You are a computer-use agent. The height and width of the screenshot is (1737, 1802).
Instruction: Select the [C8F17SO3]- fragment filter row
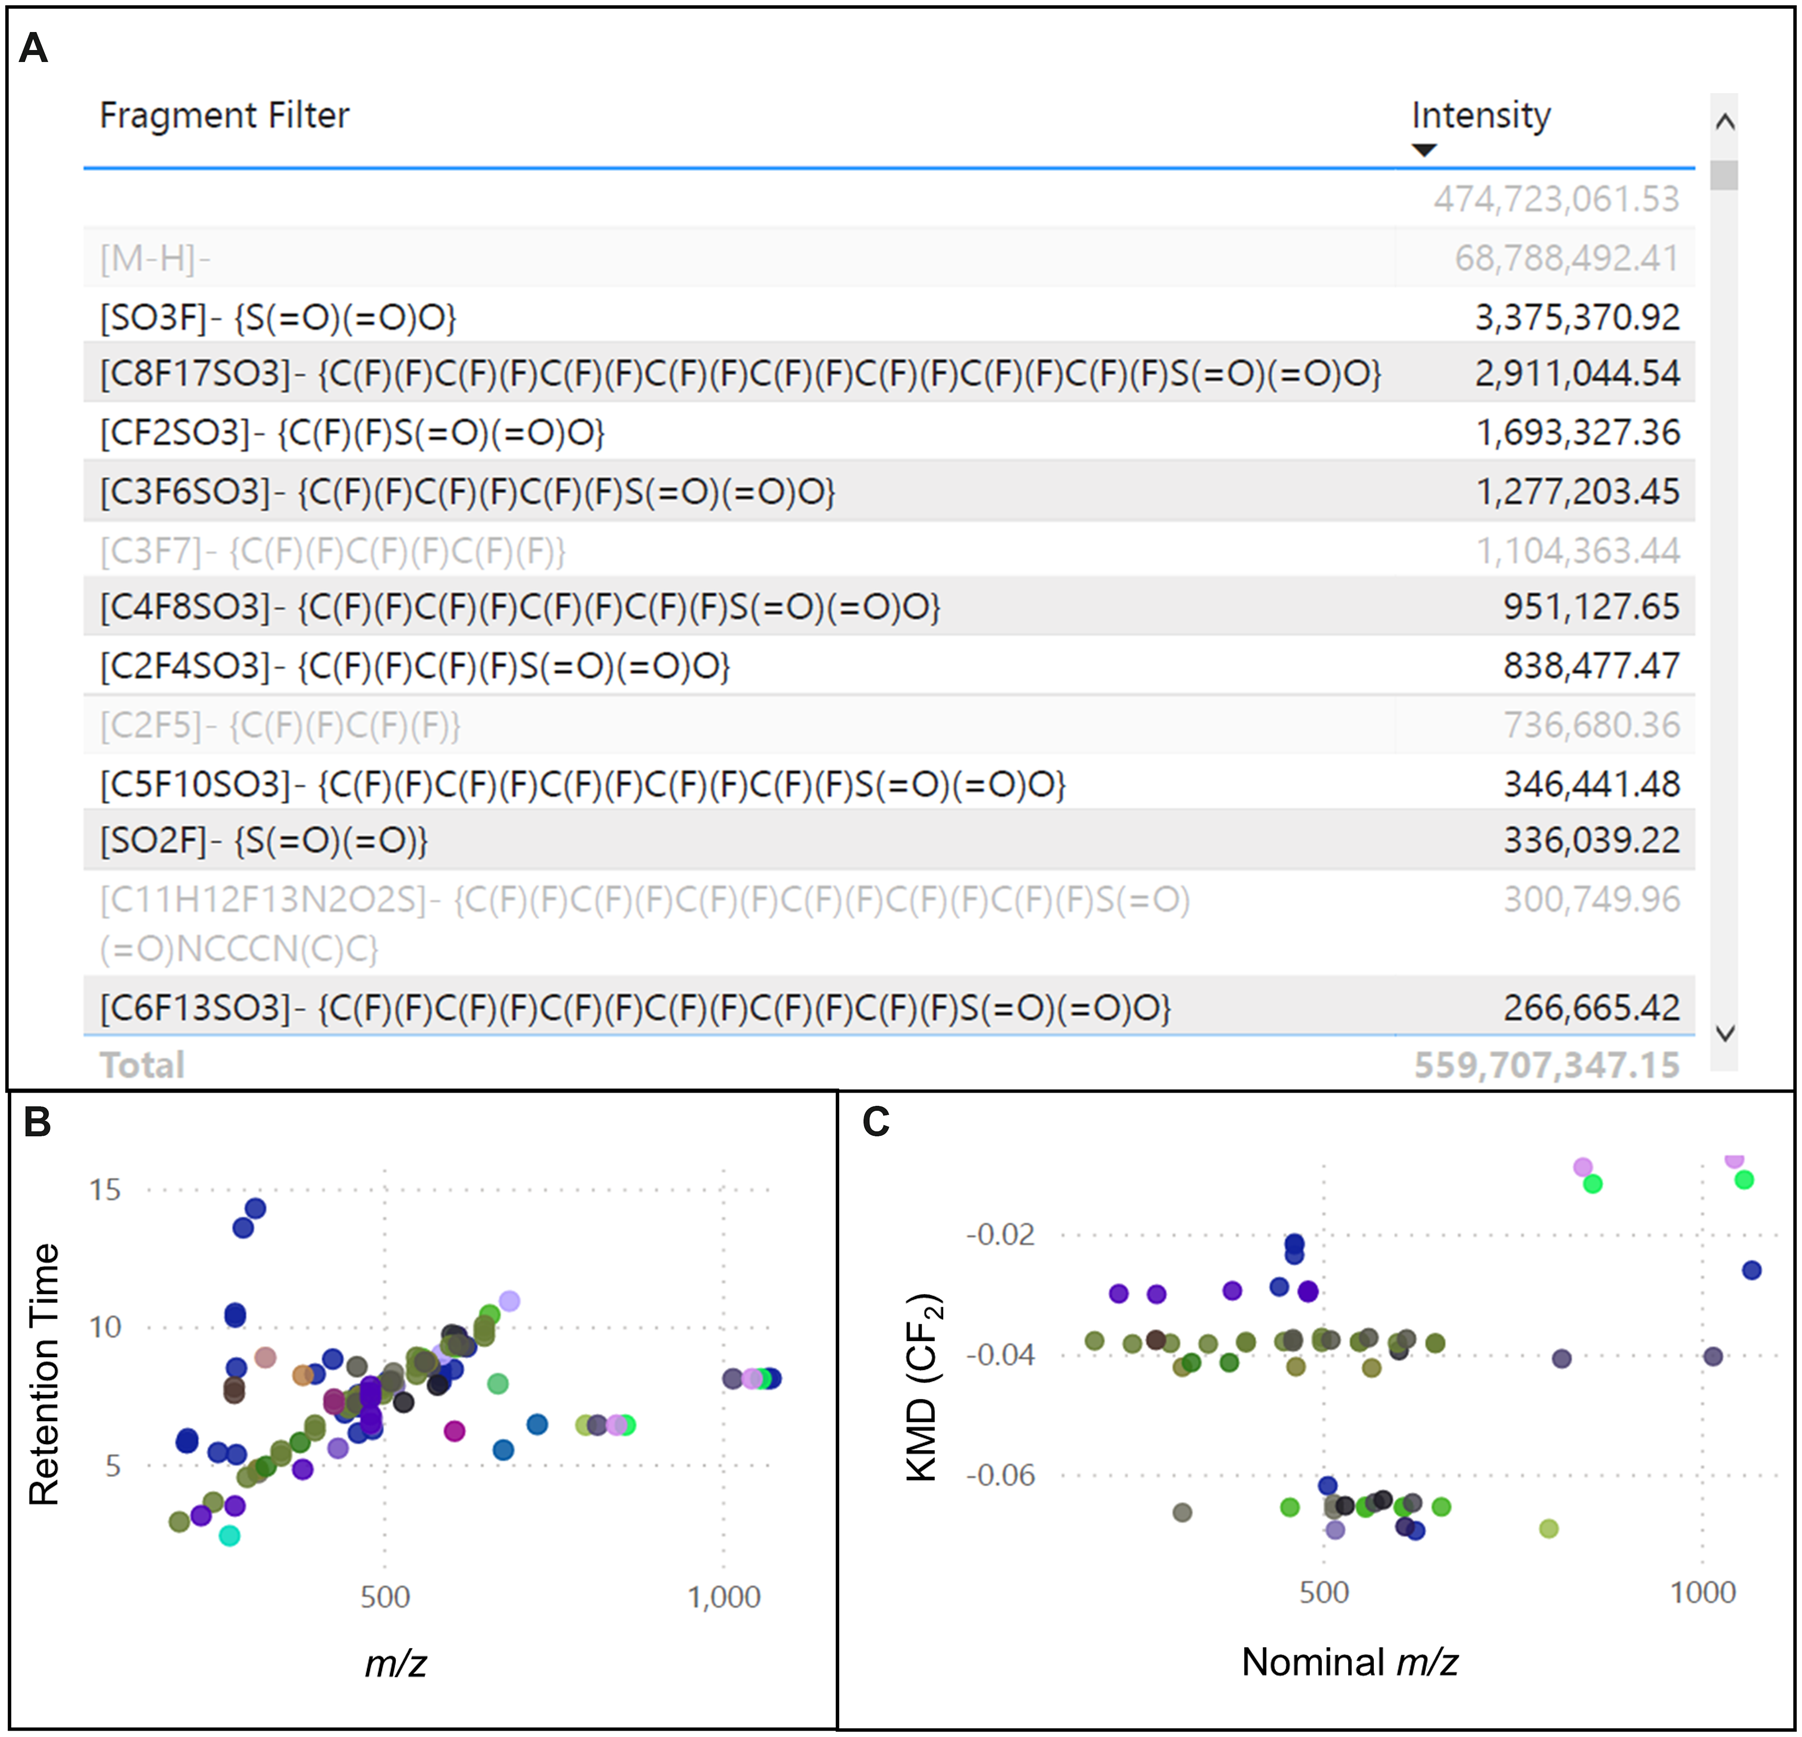739,374
